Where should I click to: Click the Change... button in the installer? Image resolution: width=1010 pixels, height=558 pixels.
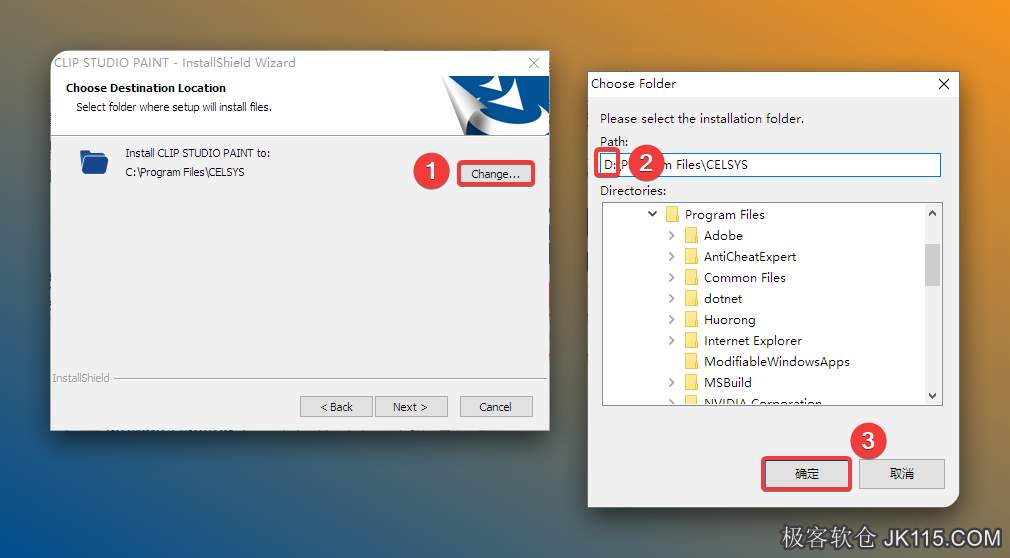coord(495,174)
